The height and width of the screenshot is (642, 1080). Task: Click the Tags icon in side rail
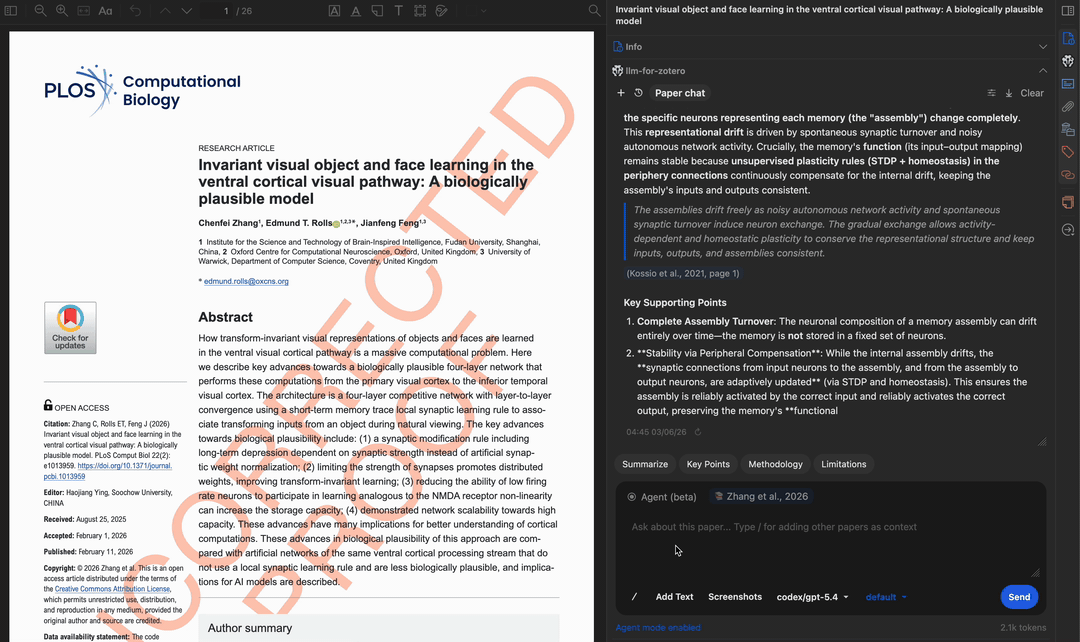coord(1067,152)
